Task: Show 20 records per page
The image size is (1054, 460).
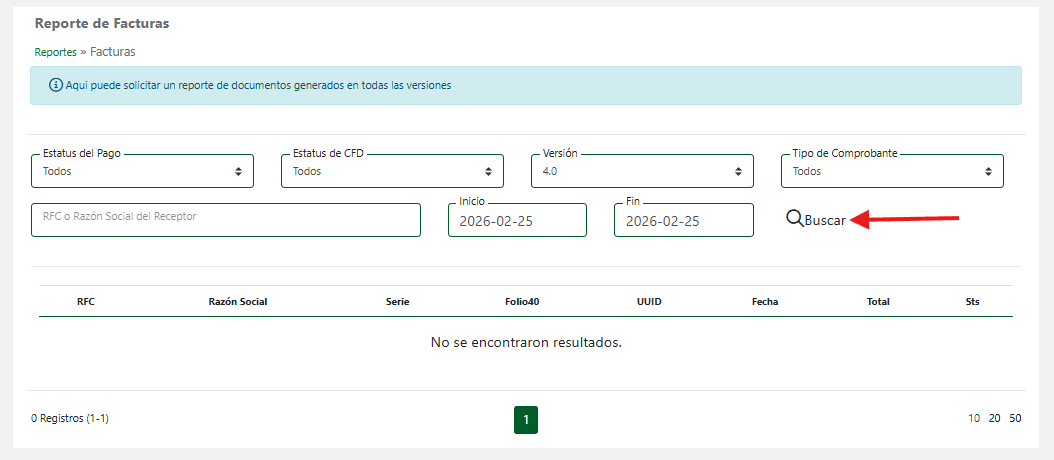Action: (x=995, y=419)
